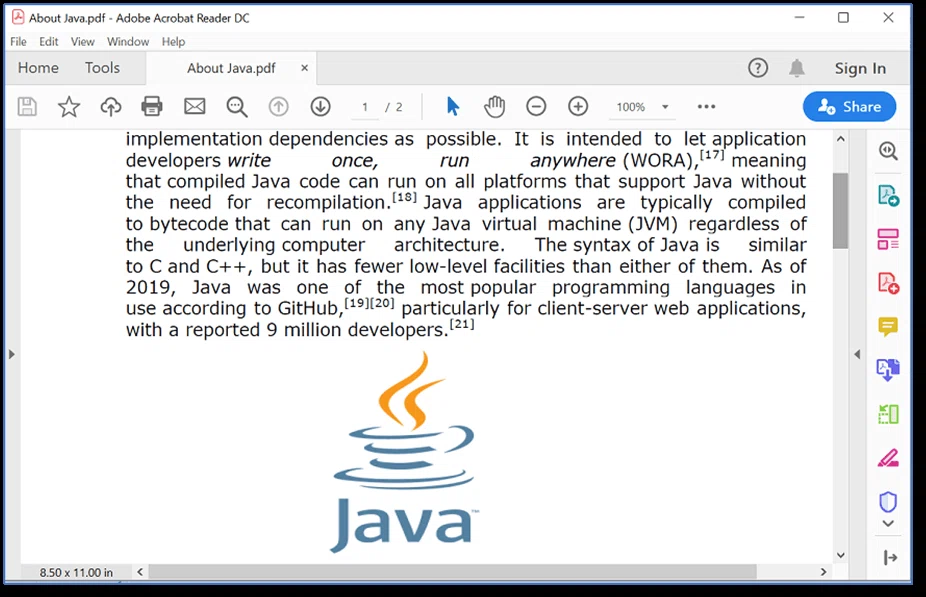Open the Protect shield tool
The image size is (926, 597).
(888, 502)
